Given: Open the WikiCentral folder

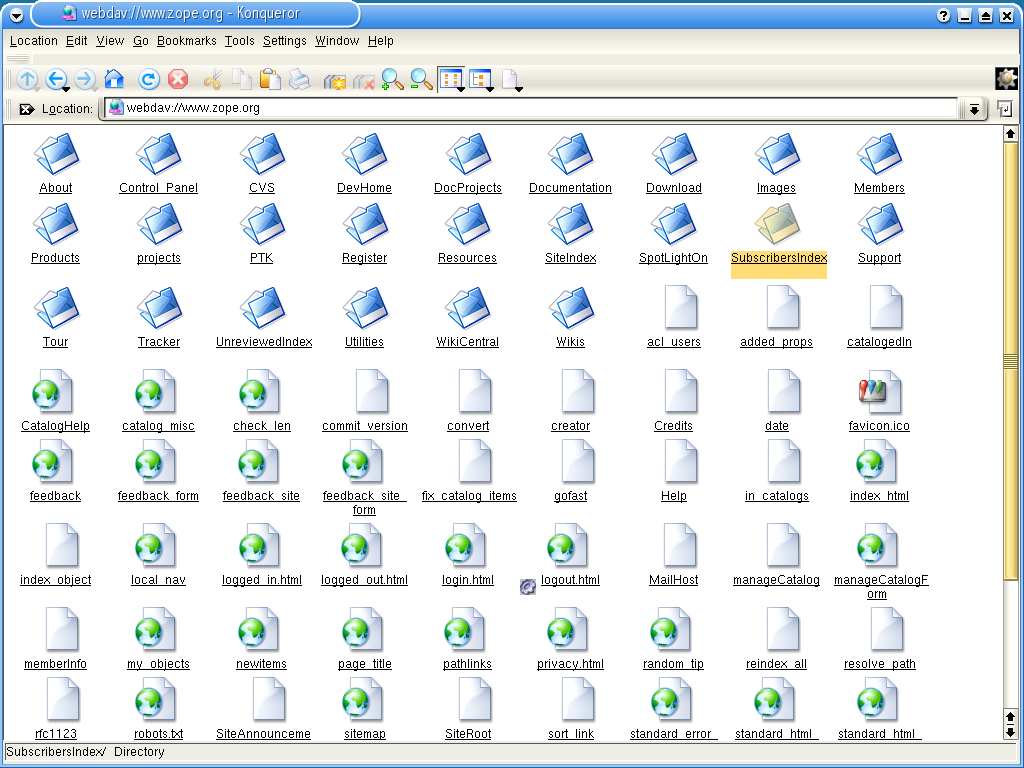Looking at the screenshot, I should [468, 308].
